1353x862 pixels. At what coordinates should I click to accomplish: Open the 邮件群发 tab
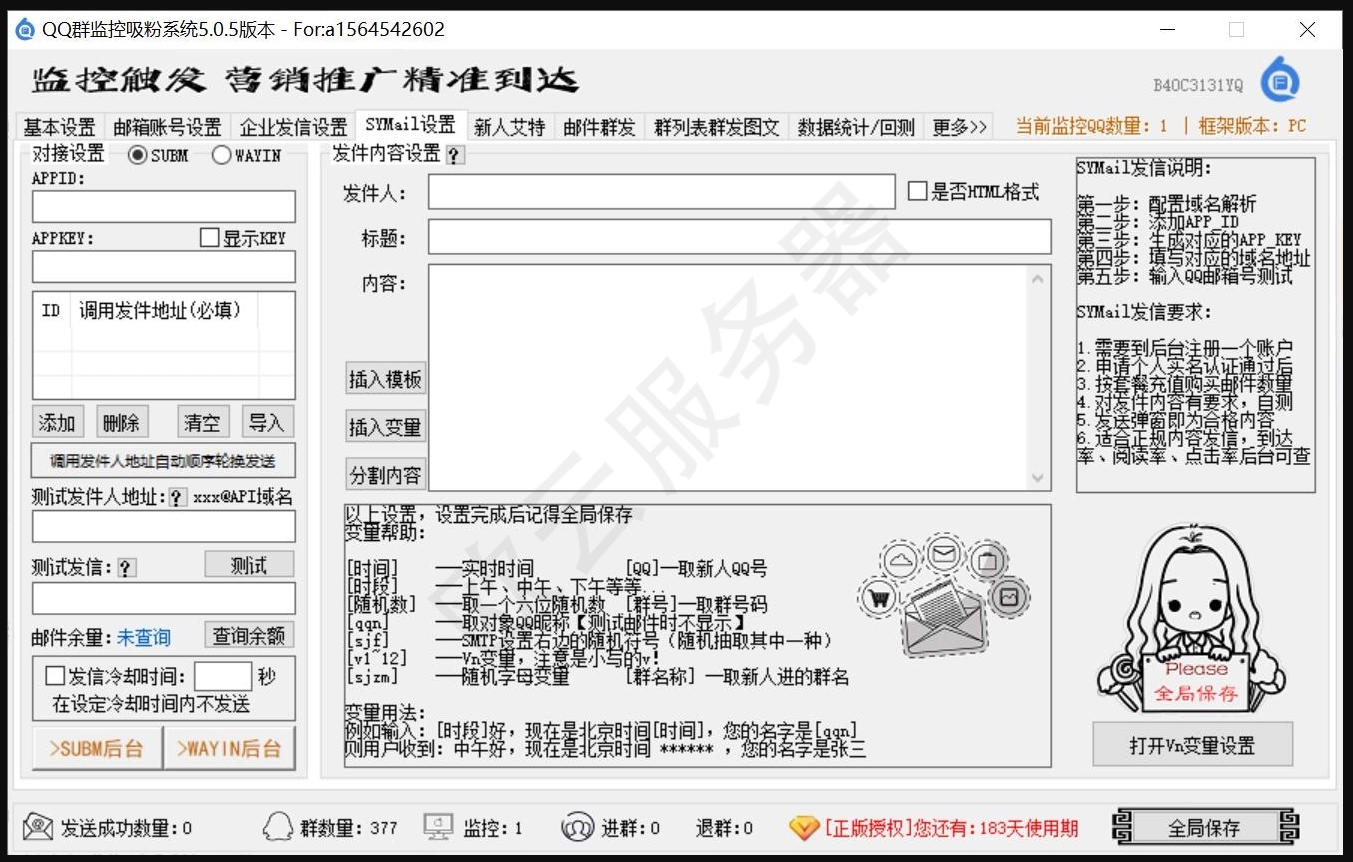click(599, 127)
